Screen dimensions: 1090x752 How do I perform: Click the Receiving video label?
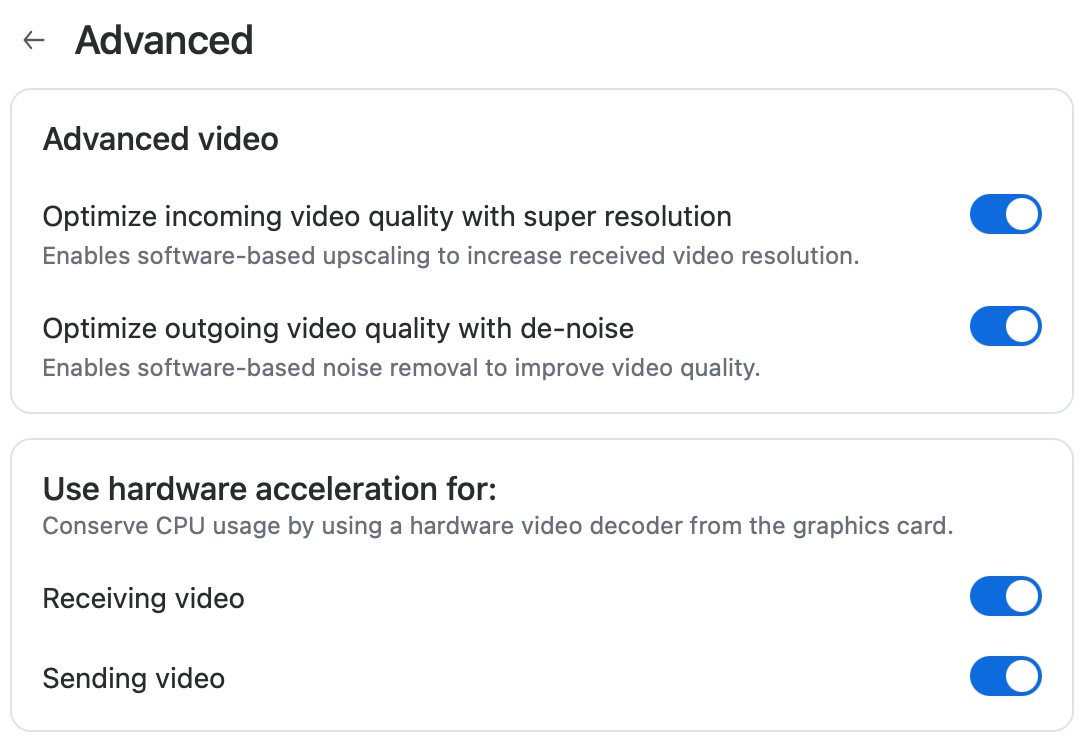(143, 598)
